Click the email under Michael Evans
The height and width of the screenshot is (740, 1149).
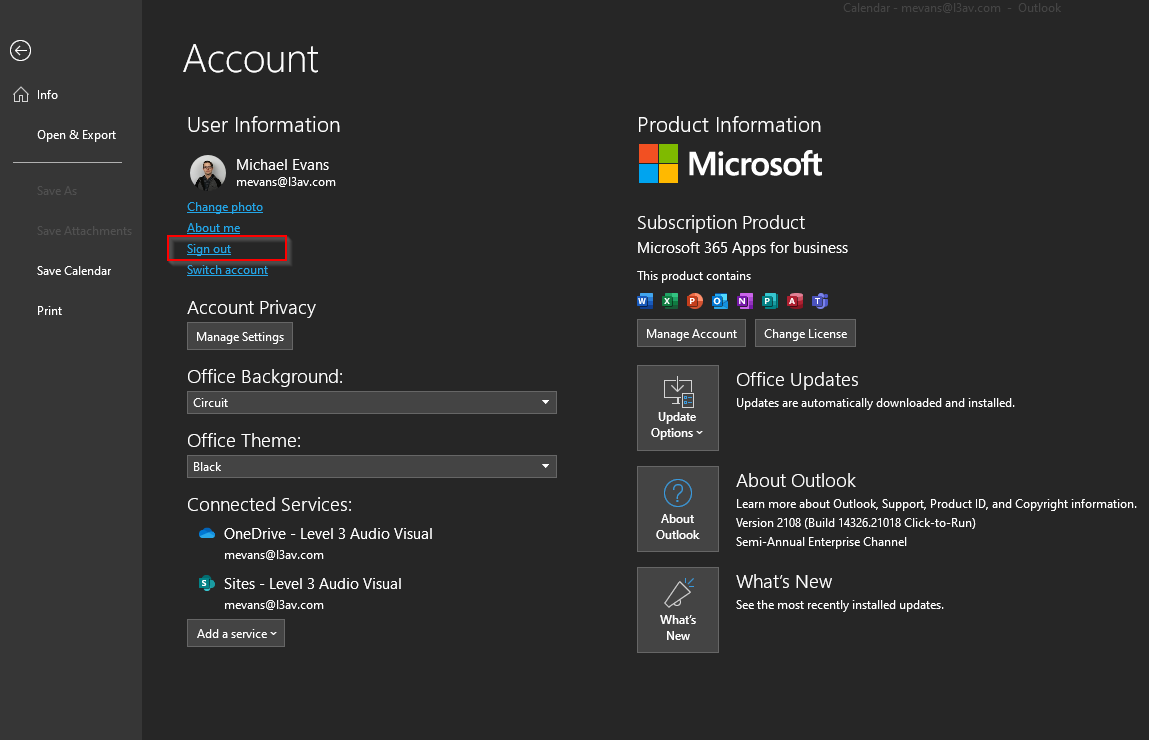286,182
